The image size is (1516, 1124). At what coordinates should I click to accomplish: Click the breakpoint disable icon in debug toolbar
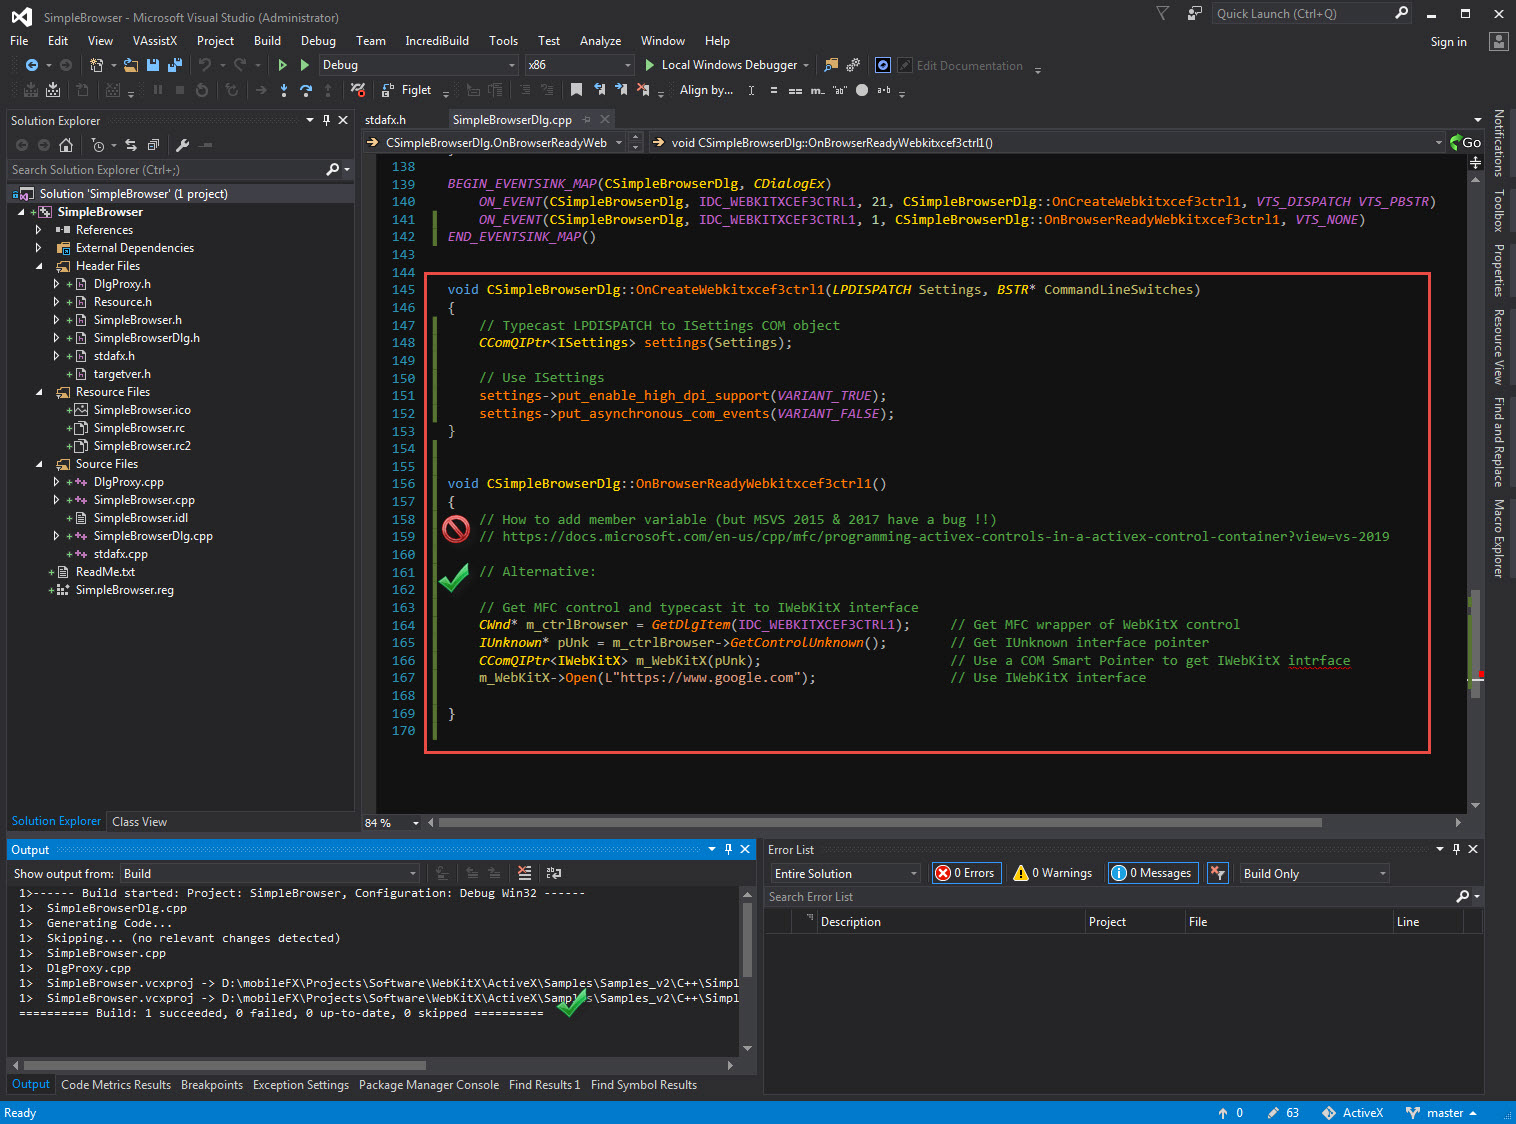coord(358,90)
